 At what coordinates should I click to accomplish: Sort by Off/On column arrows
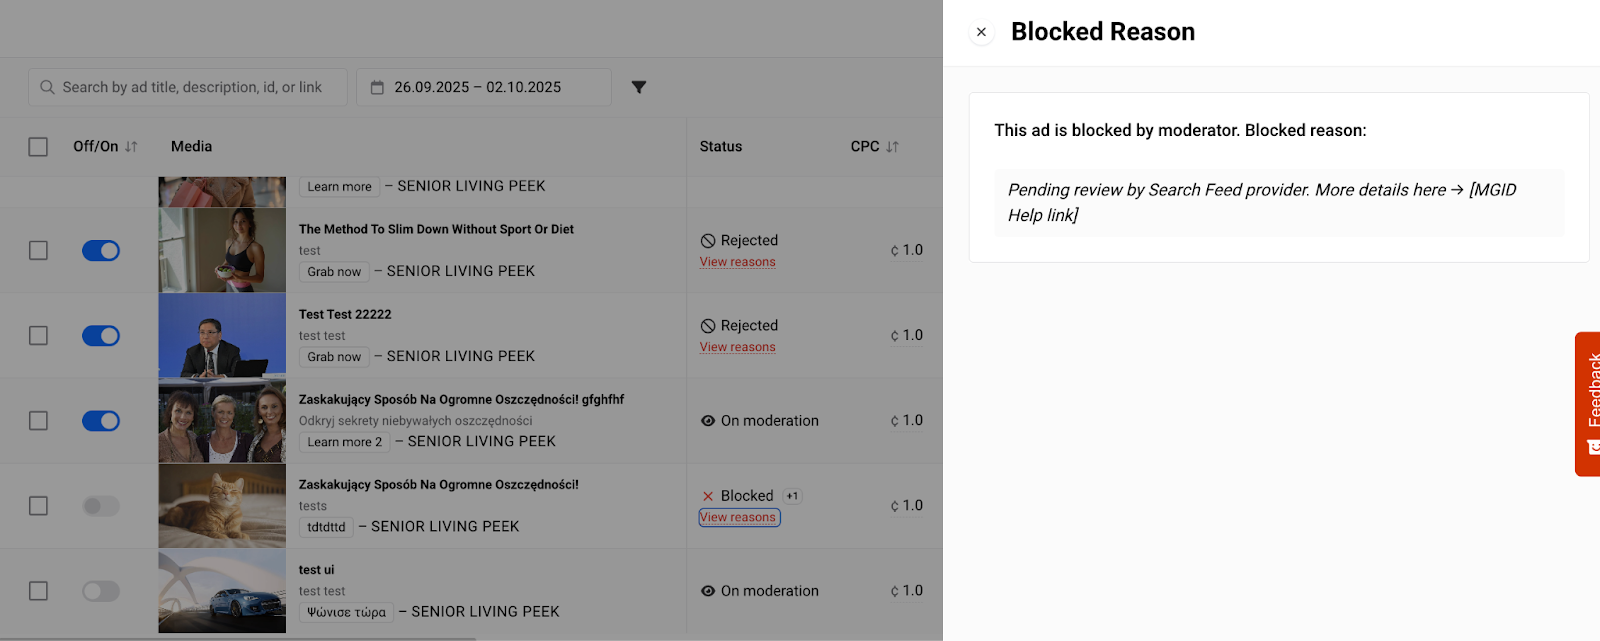point(131,146)
